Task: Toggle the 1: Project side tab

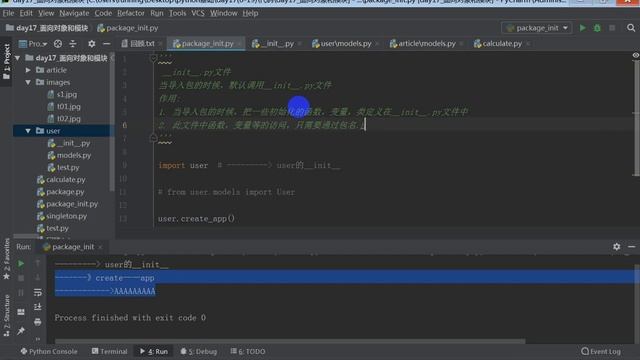Action: pyautogui.click(x=6, y=62)
